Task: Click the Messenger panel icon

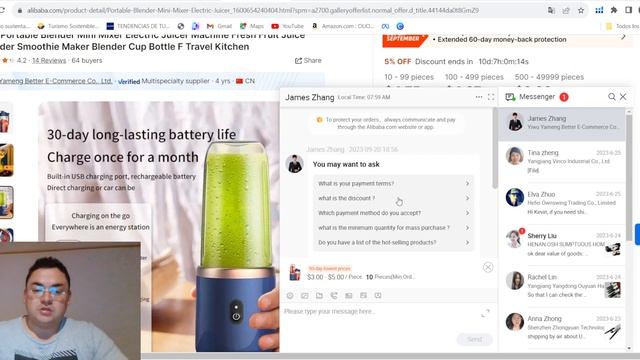Action: 510,97
